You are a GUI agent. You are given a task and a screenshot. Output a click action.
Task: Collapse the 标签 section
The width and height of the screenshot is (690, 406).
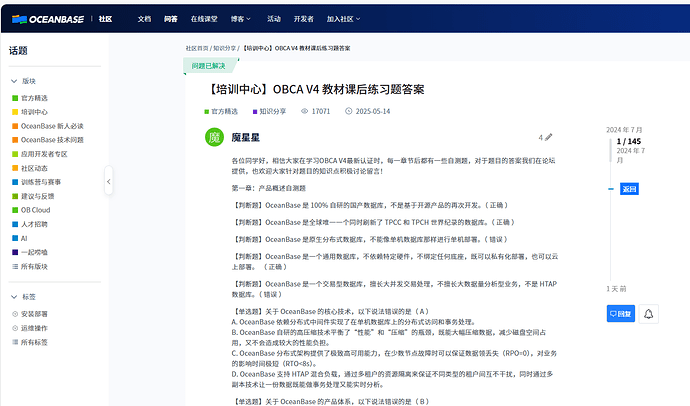14,297
